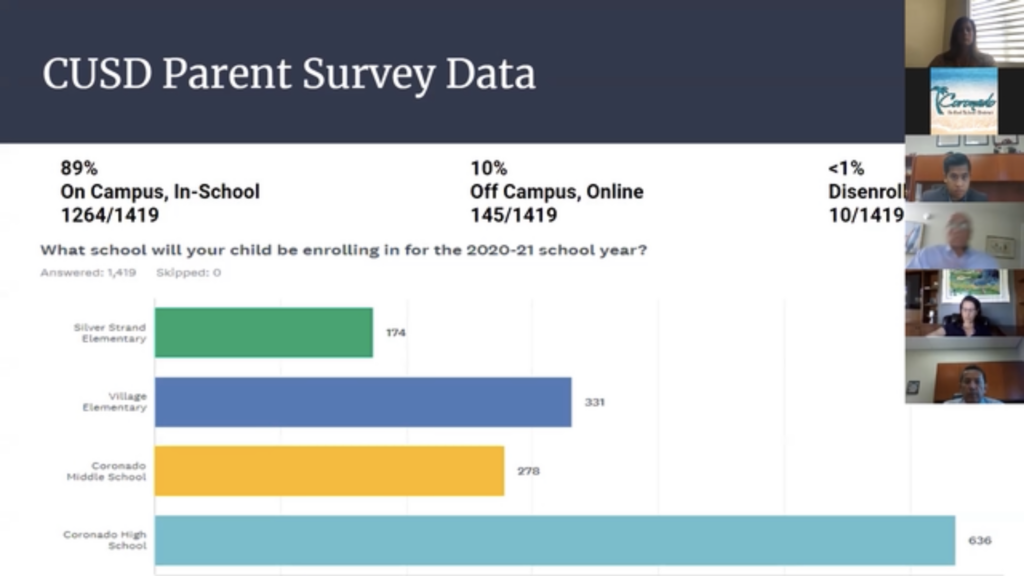Image resolution: width=1024 pixels, height=576 pixels.
Task: Click the blue Village Elementary bar
Action: [x=363, y=402]
